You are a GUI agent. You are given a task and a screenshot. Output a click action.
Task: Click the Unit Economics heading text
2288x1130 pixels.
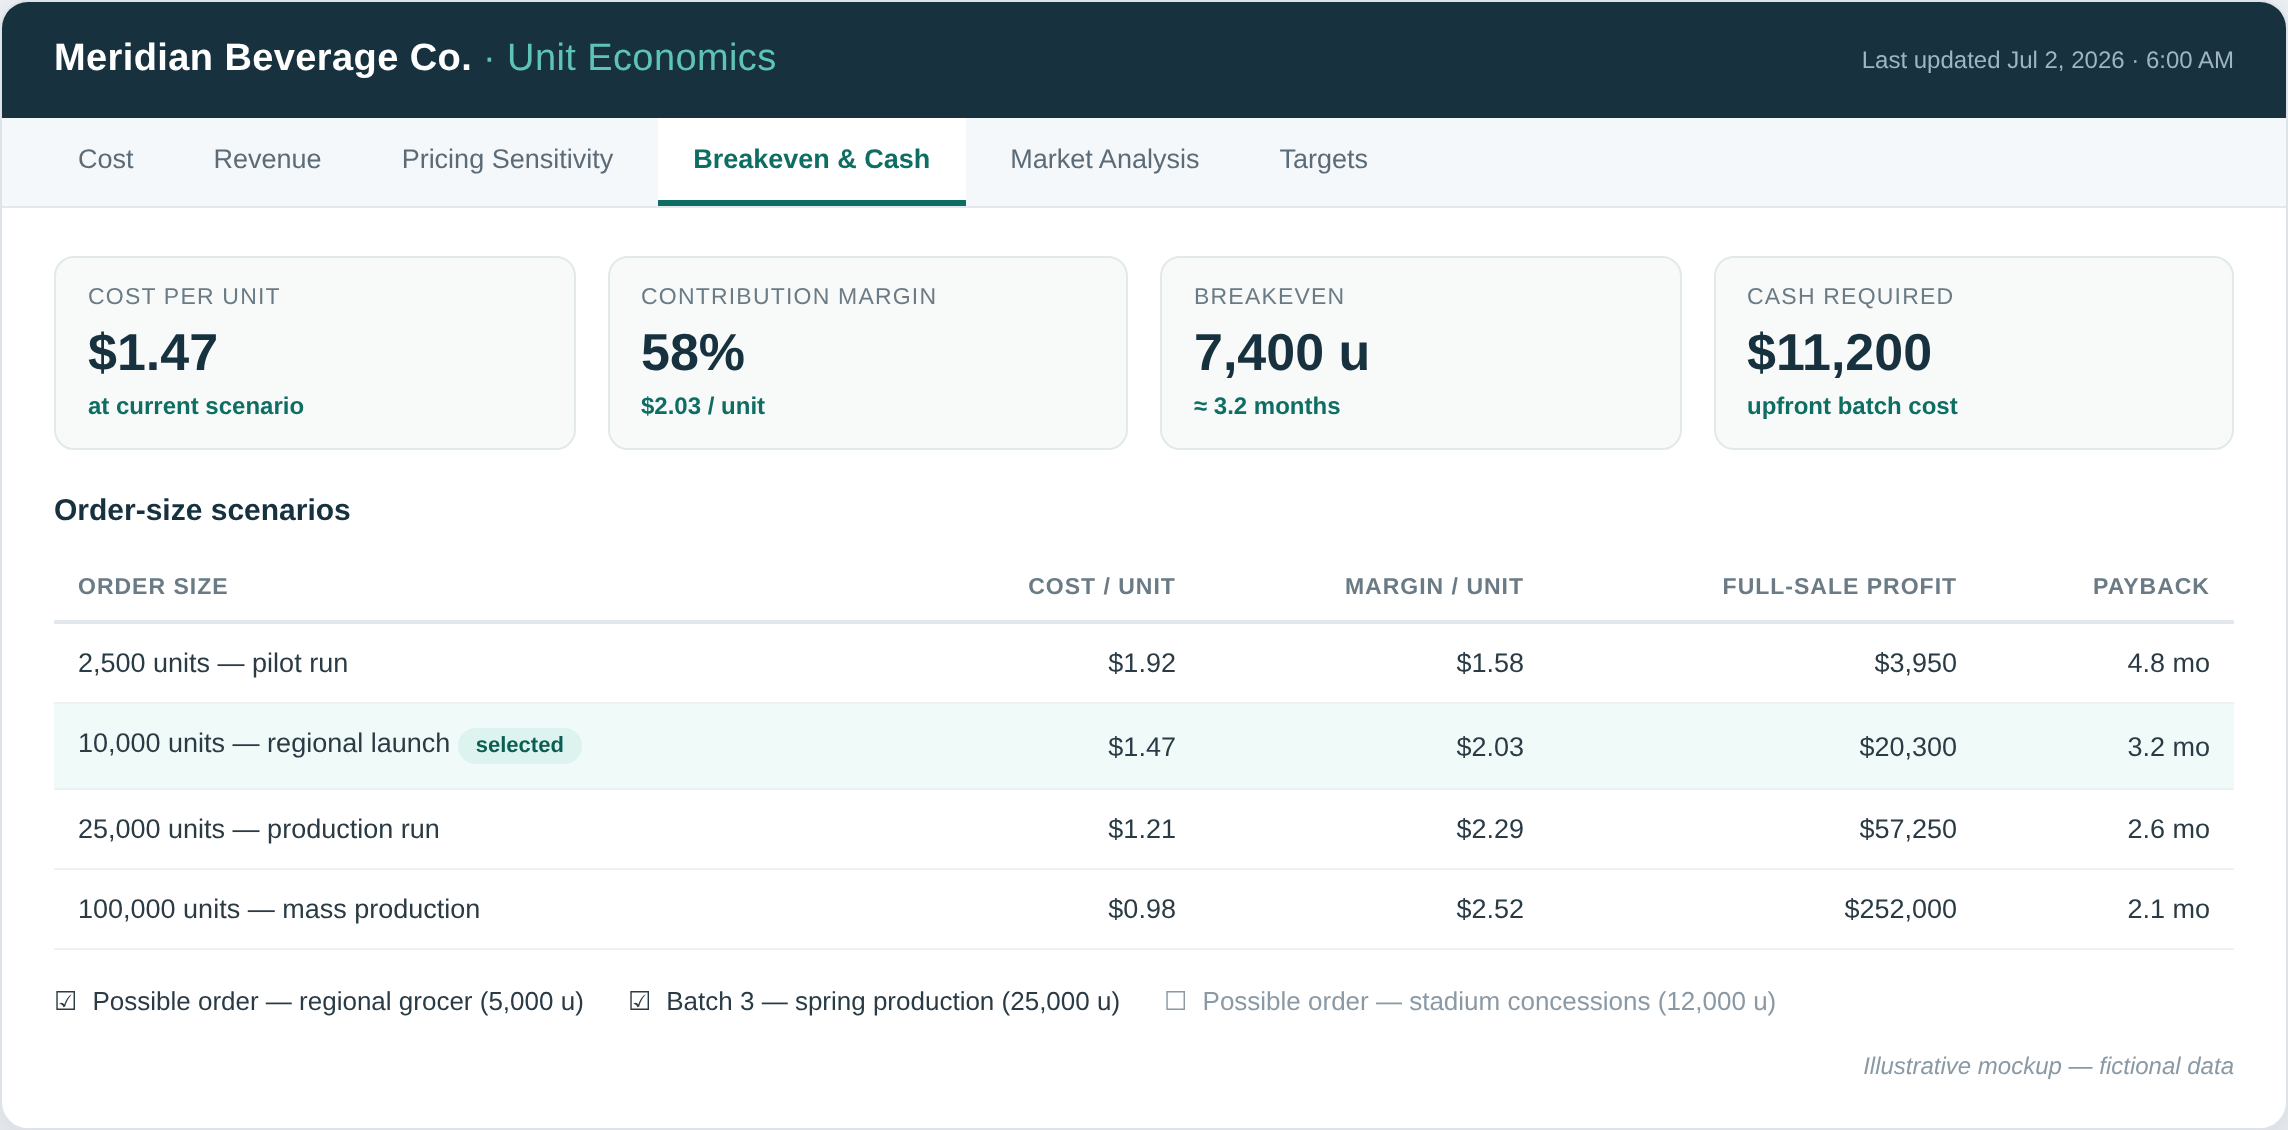[641, 58]
